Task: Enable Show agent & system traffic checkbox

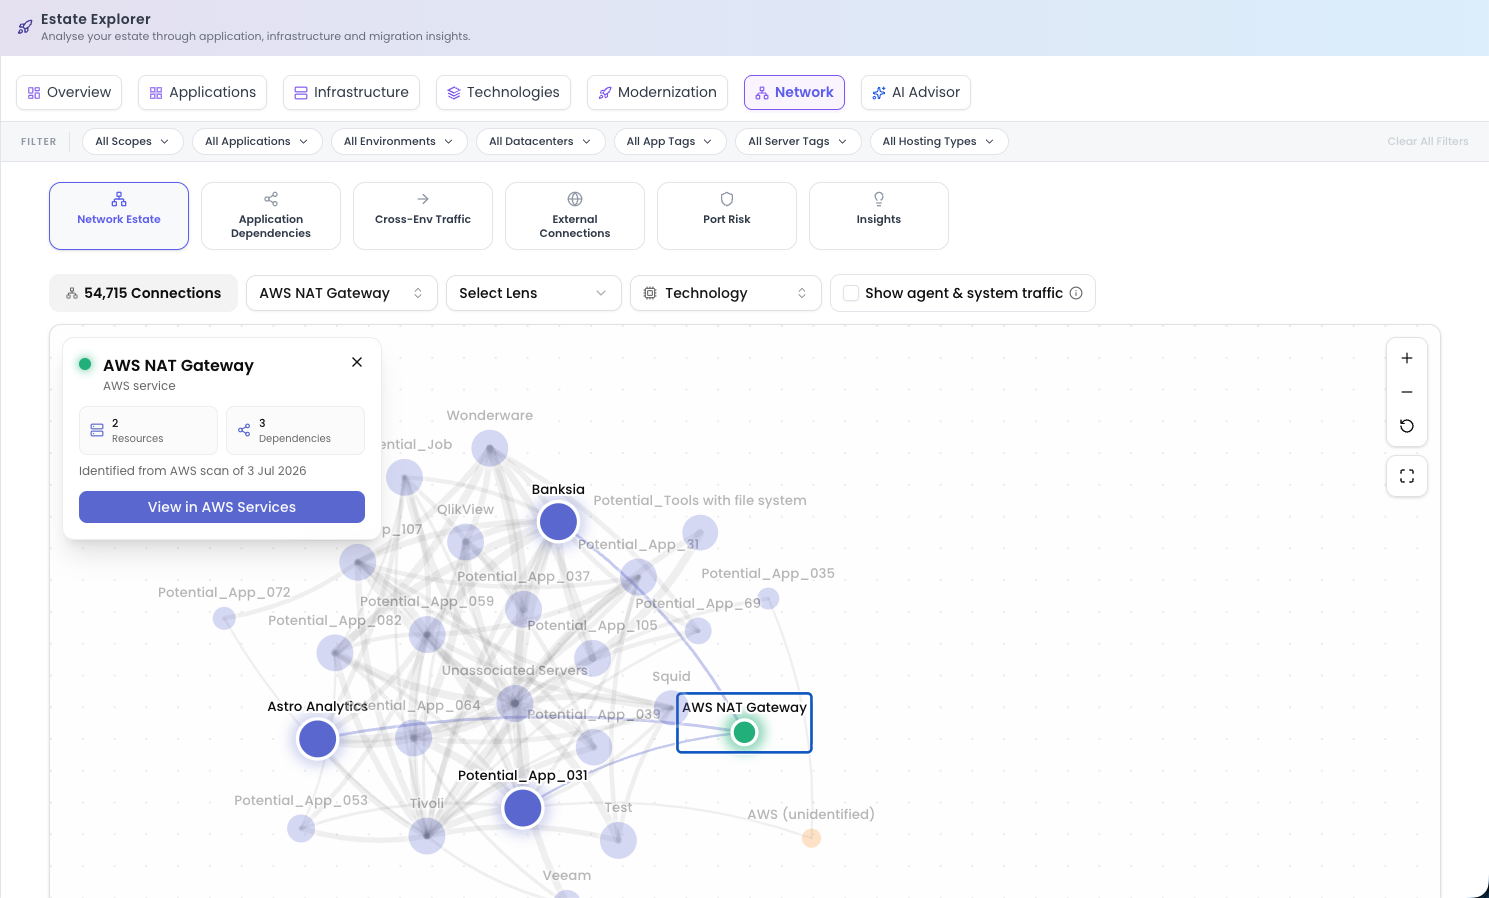Action: pos(851,293)
